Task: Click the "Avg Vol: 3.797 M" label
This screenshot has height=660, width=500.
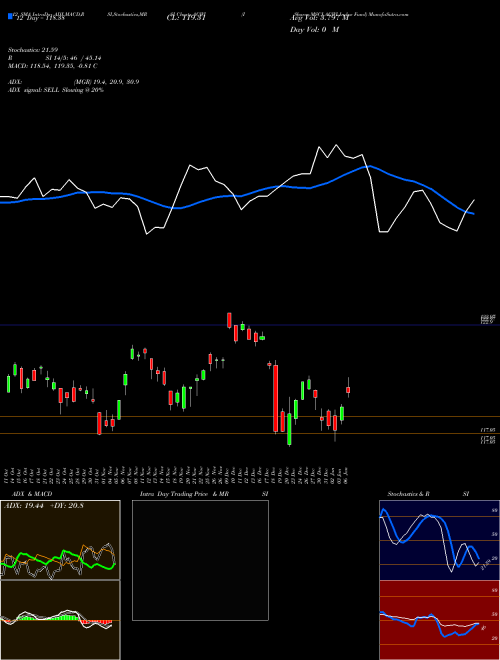Action: 319,18
